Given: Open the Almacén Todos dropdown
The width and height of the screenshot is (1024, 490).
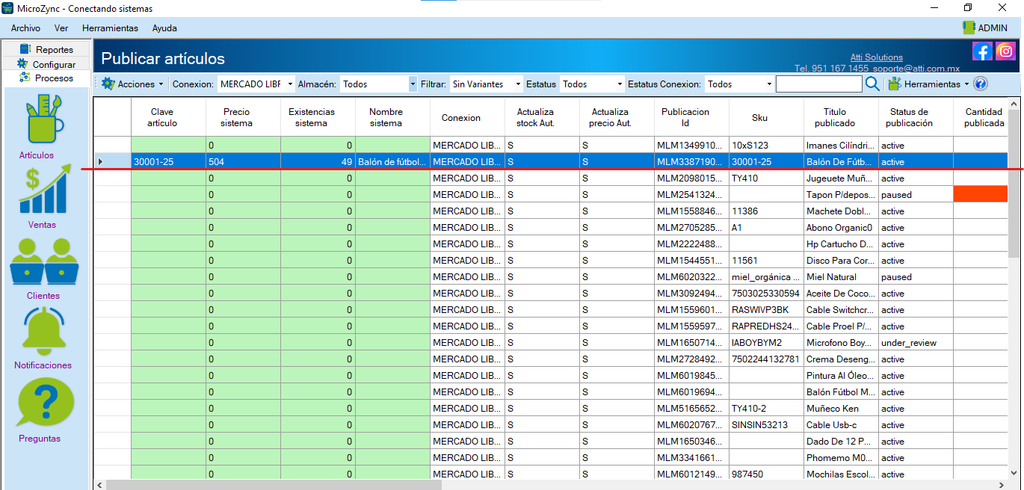Looking at the screenshot, I should 378,84.
